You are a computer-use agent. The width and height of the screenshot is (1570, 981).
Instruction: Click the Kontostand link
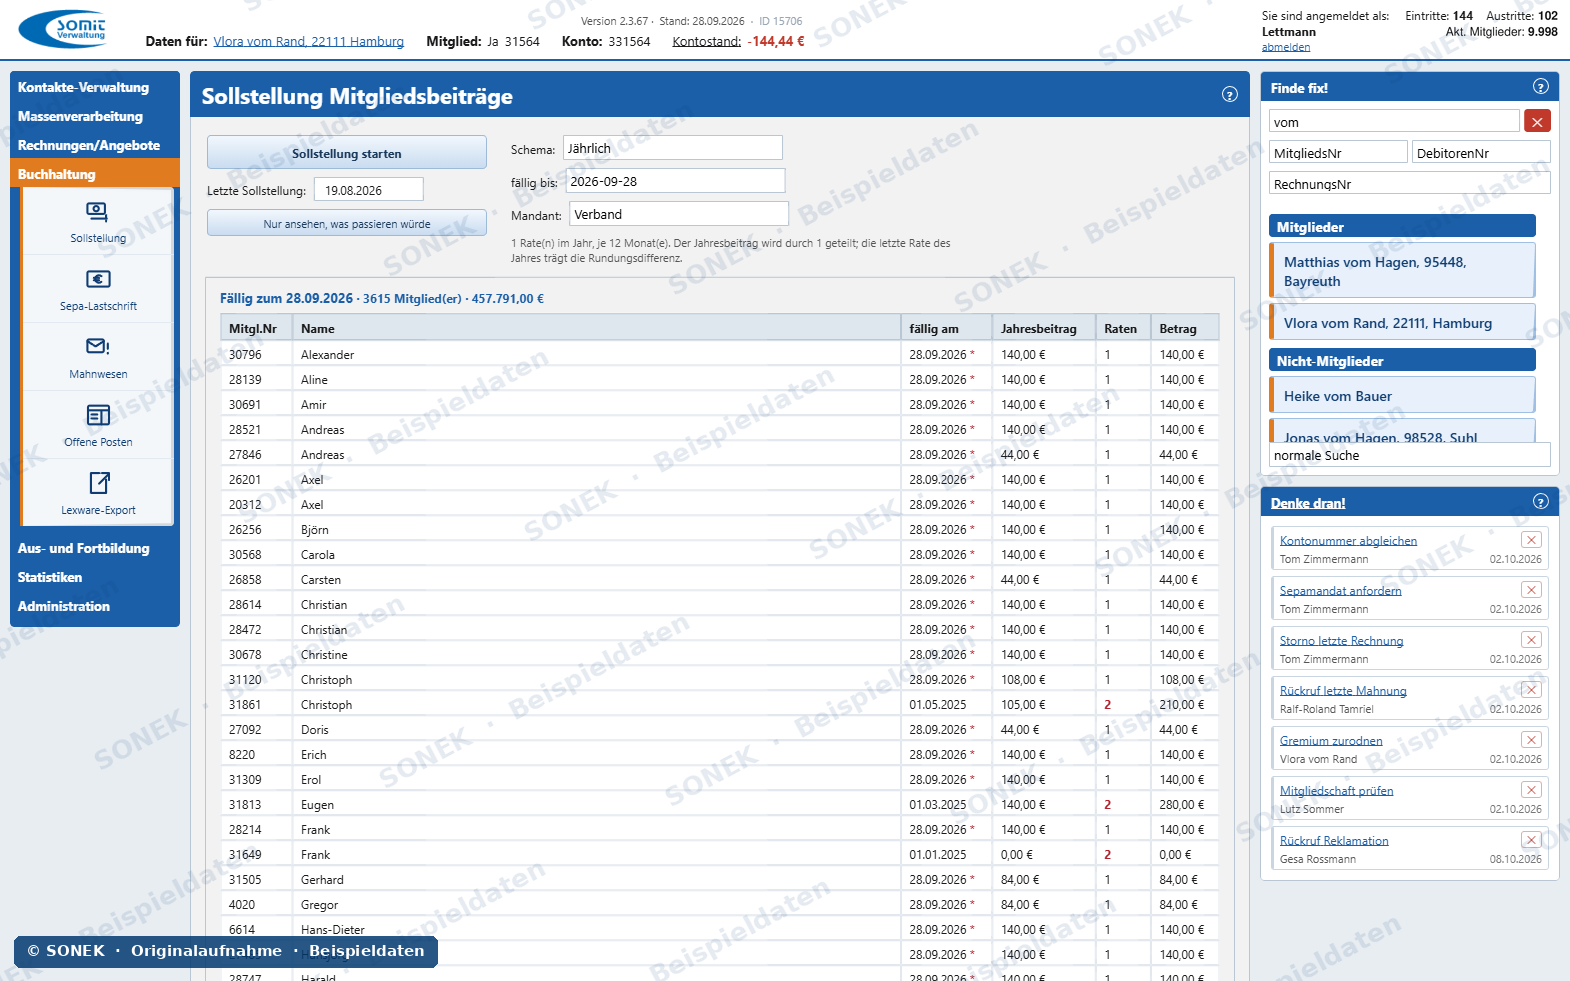tap(707, 41)
